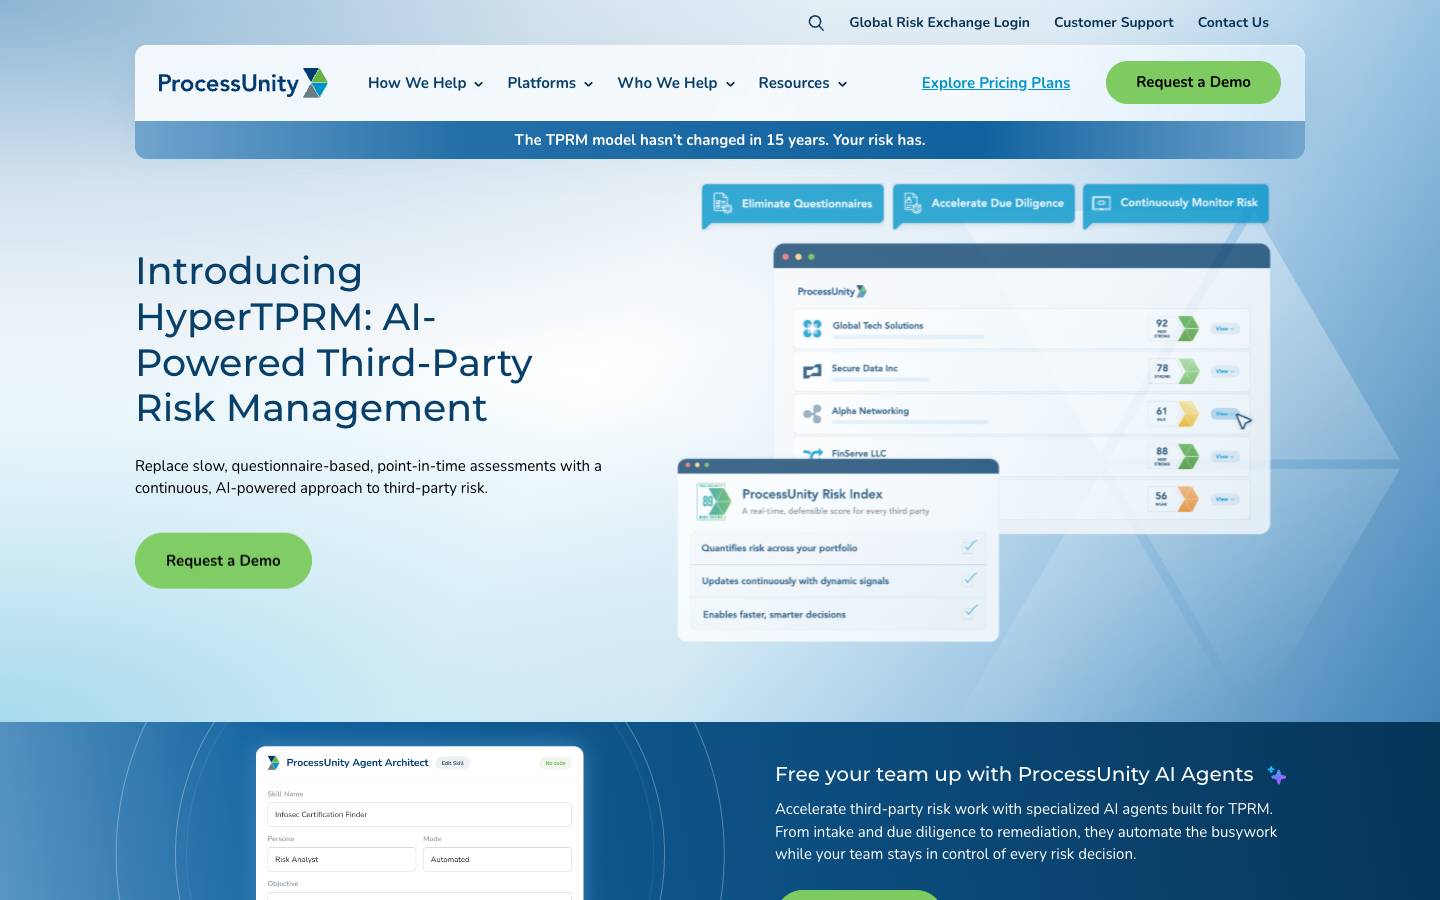Click the No code badge in Agent Architect

click(x=555, y=763)
